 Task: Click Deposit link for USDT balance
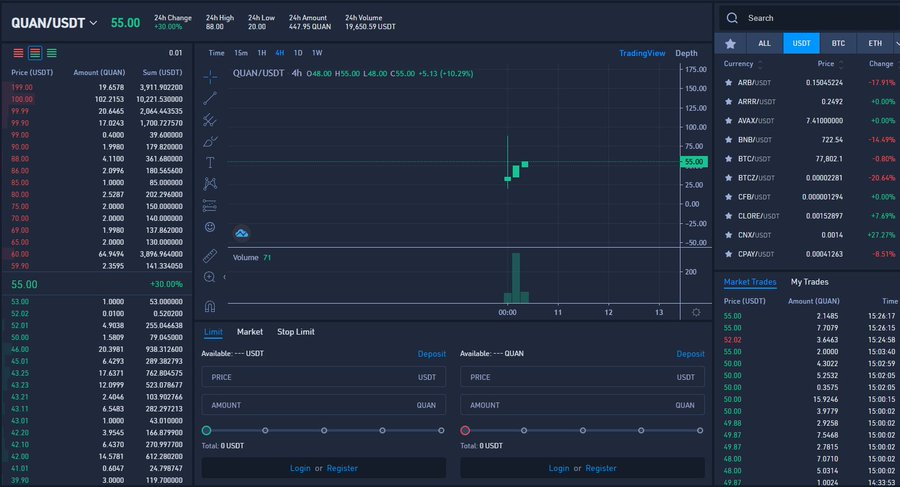coord(432,354)
